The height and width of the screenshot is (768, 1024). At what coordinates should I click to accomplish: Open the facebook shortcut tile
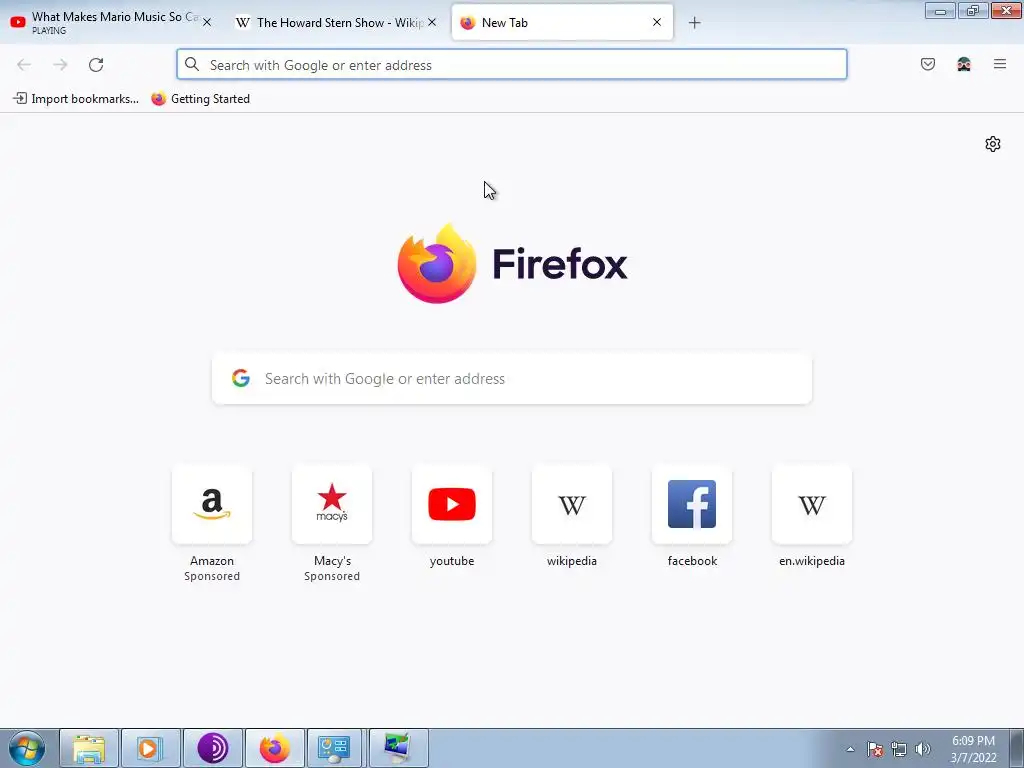coord(692,504)
